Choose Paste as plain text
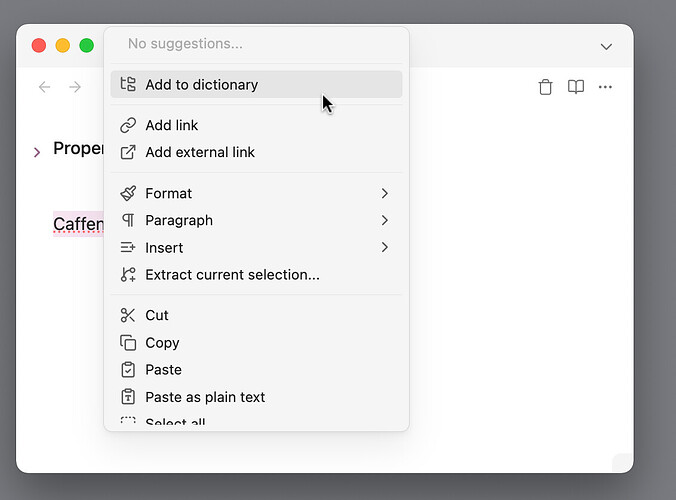This screenshot has height=500, width=676. tap(205, 397)
